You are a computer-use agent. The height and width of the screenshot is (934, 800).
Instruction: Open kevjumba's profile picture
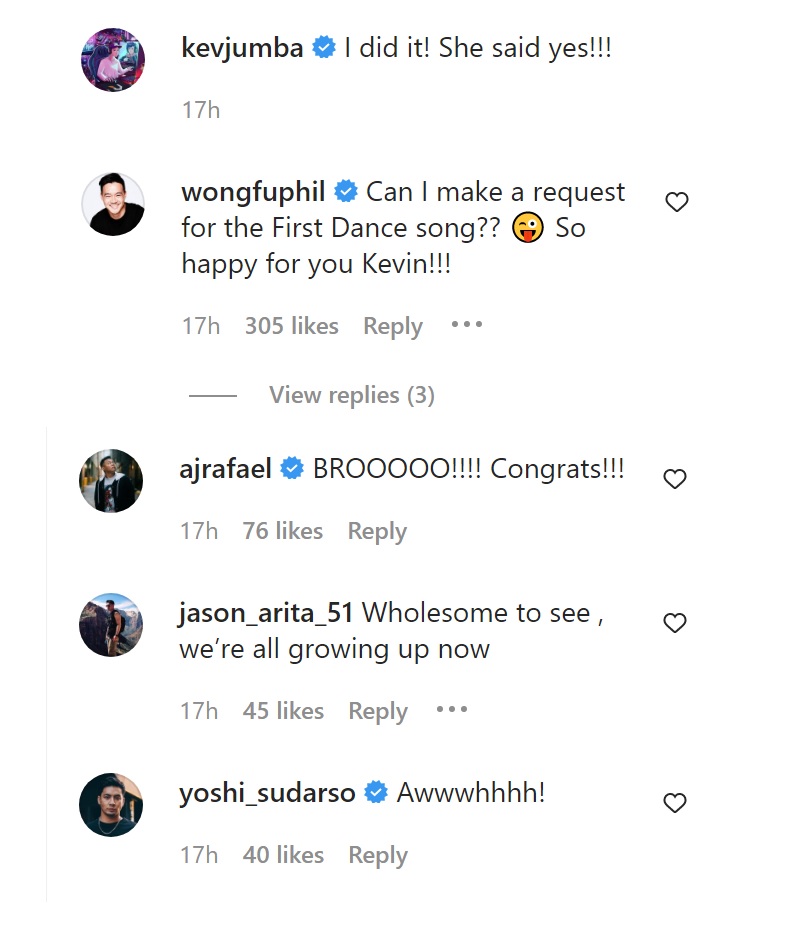[112, 59]
